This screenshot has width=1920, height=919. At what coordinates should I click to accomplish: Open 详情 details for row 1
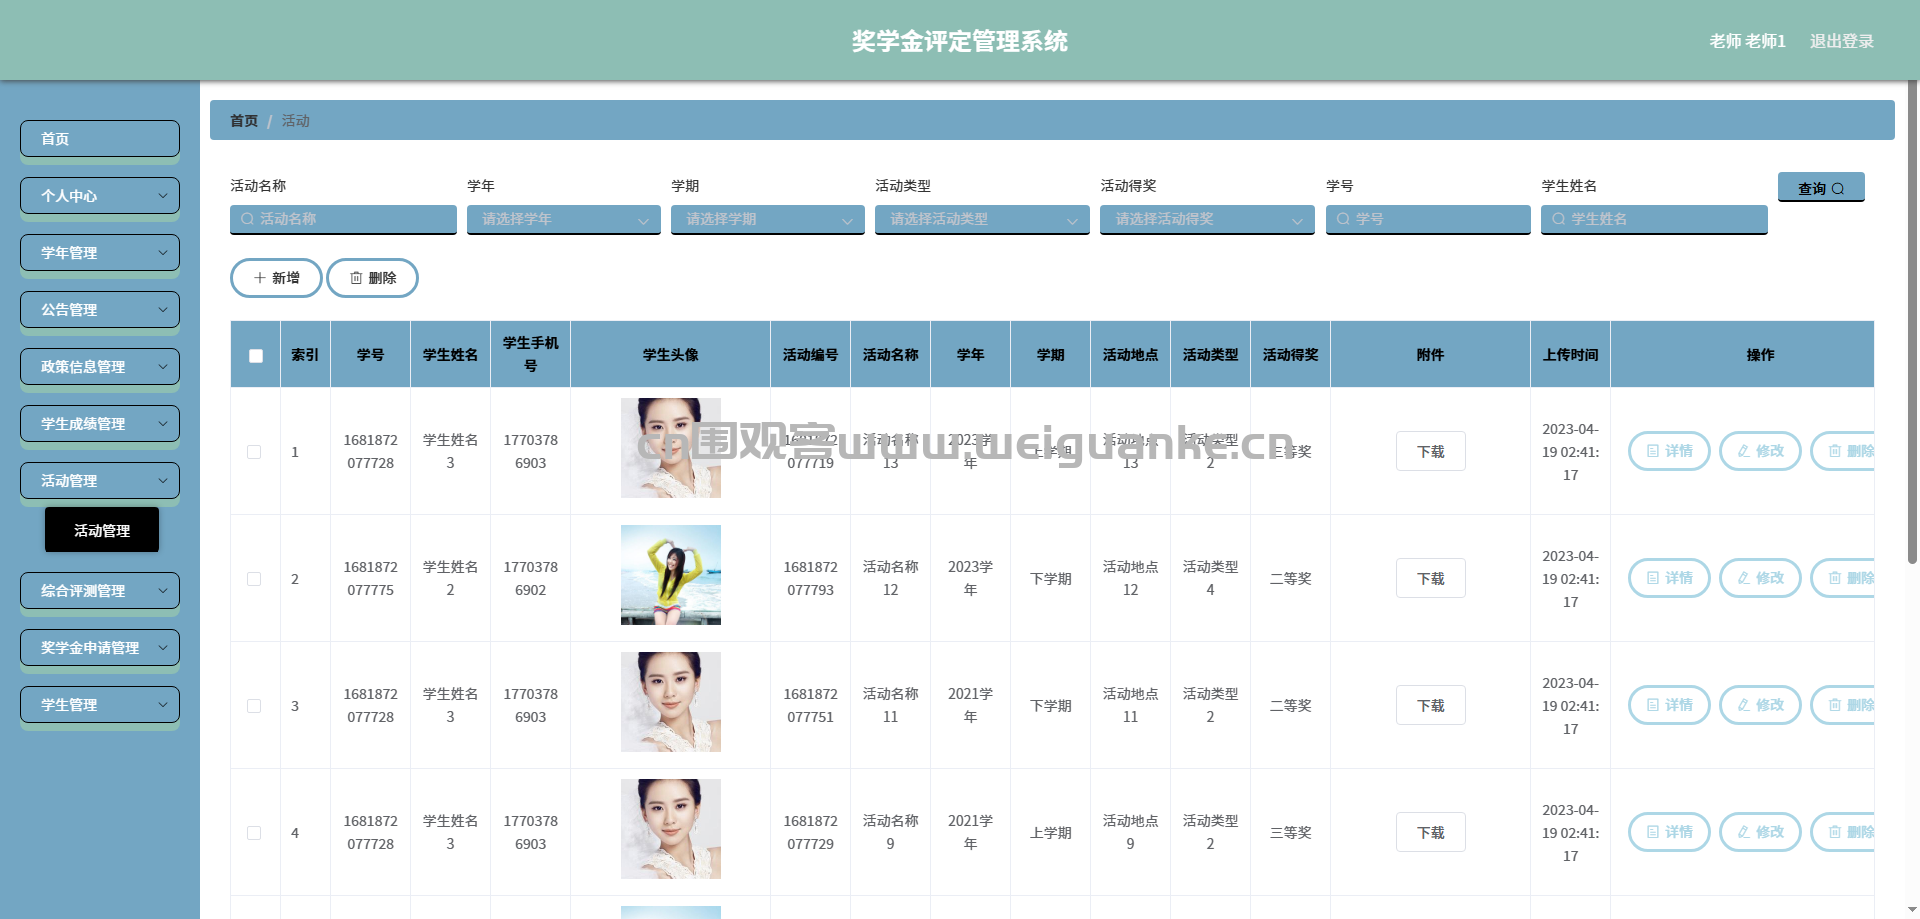[x=1669, y=451]
